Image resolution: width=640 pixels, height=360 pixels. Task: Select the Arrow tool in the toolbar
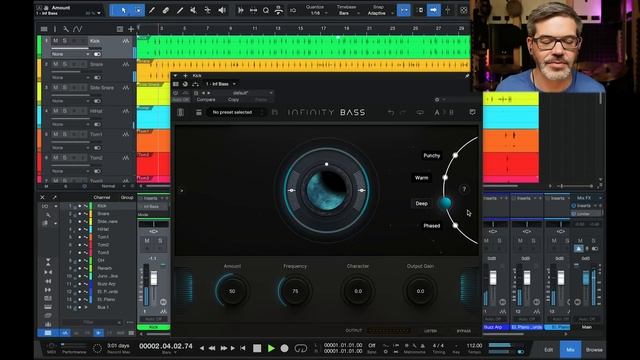click(x=124, y=10)
